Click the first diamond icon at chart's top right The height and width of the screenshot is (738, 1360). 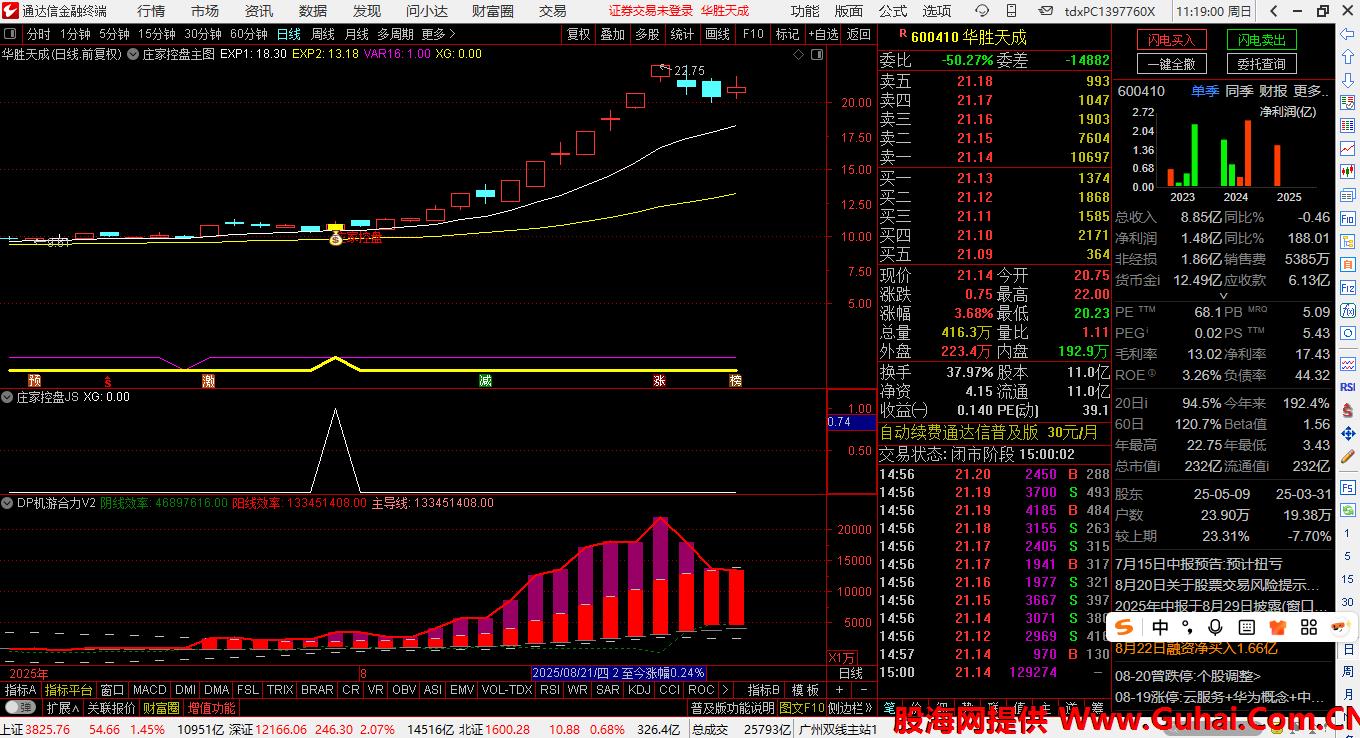[x=797, y=55]
